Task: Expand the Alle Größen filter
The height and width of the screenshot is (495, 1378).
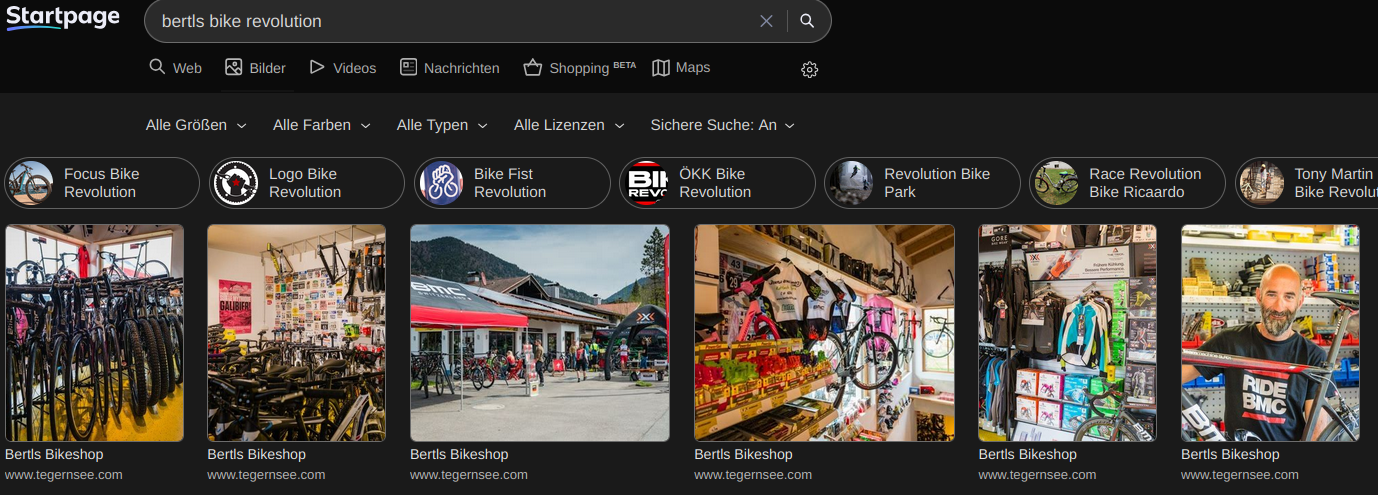Action: click(196, 125)
